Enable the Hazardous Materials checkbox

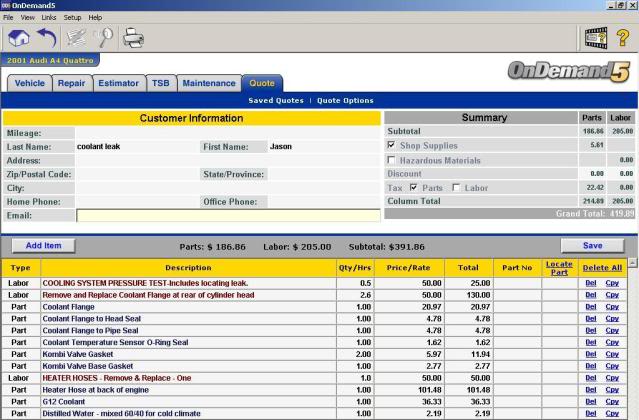tap(391, 160)
